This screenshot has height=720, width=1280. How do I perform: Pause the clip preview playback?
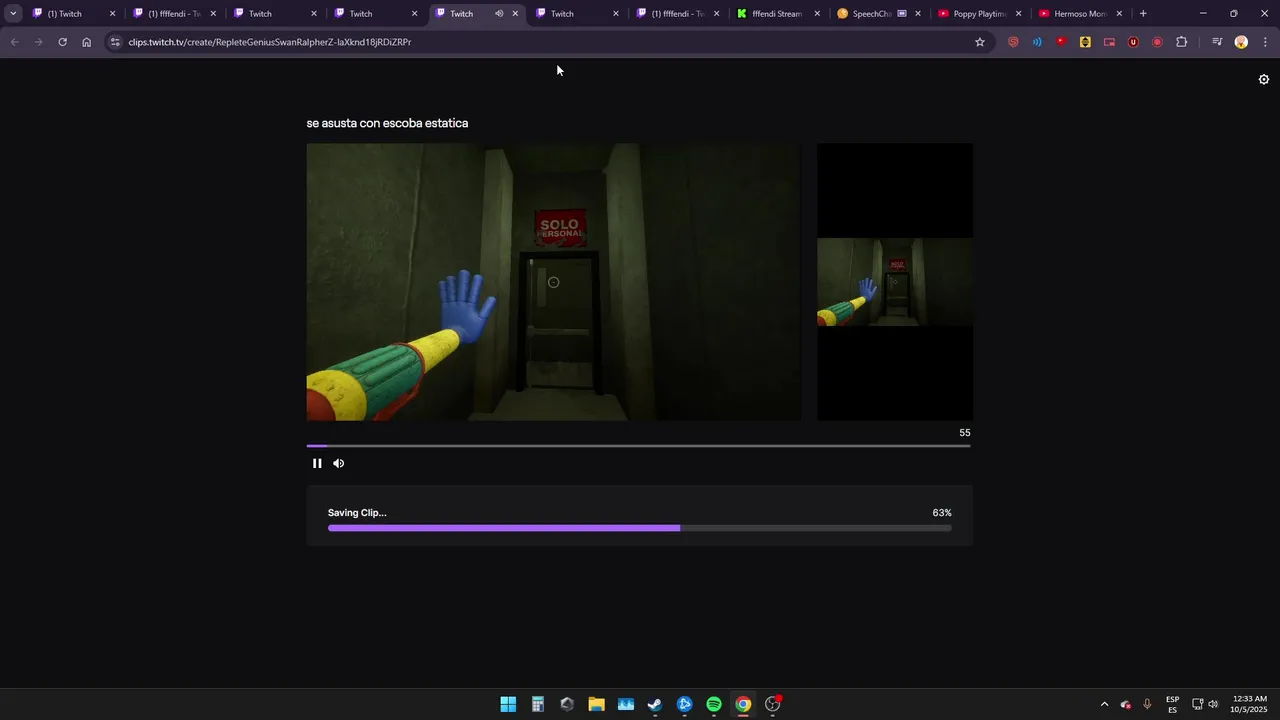click(317, 463)
